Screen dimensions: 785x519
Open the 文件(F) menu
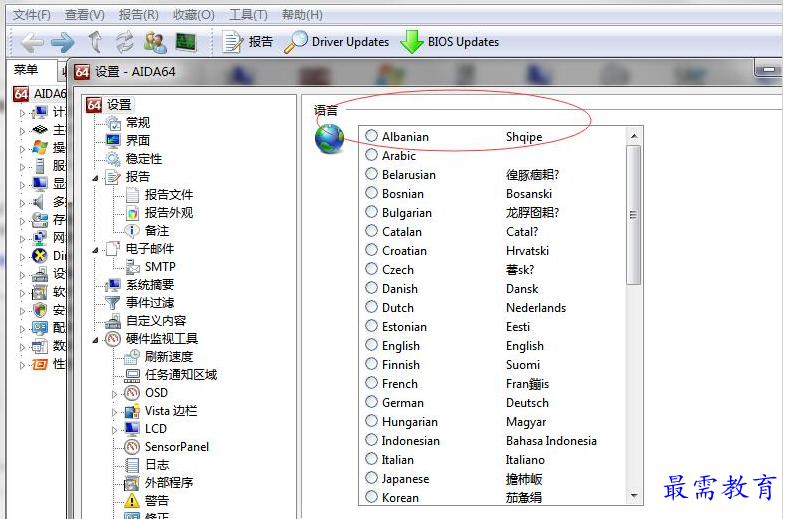click(x=32, y=15)
